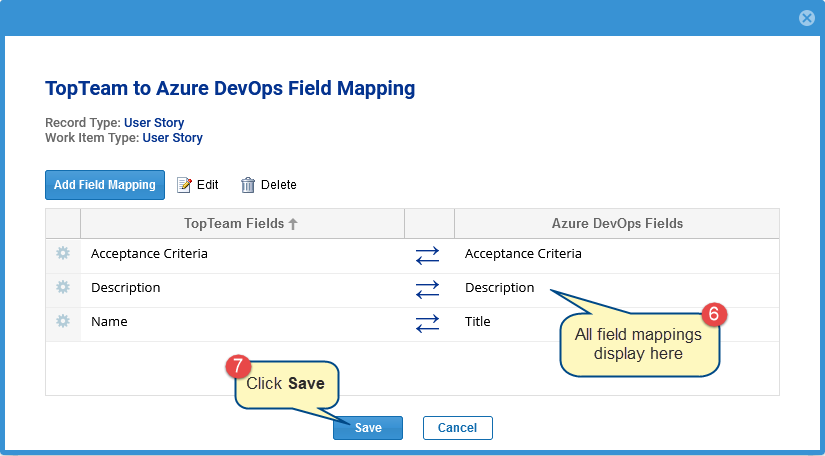
Task: Click sync arrows in Acceptance Criteria row
Action: [427, 255]
